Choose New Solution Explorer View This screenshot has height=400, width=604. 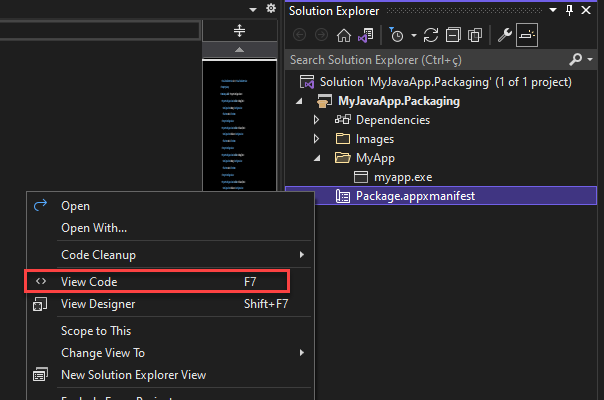[170, 375]
